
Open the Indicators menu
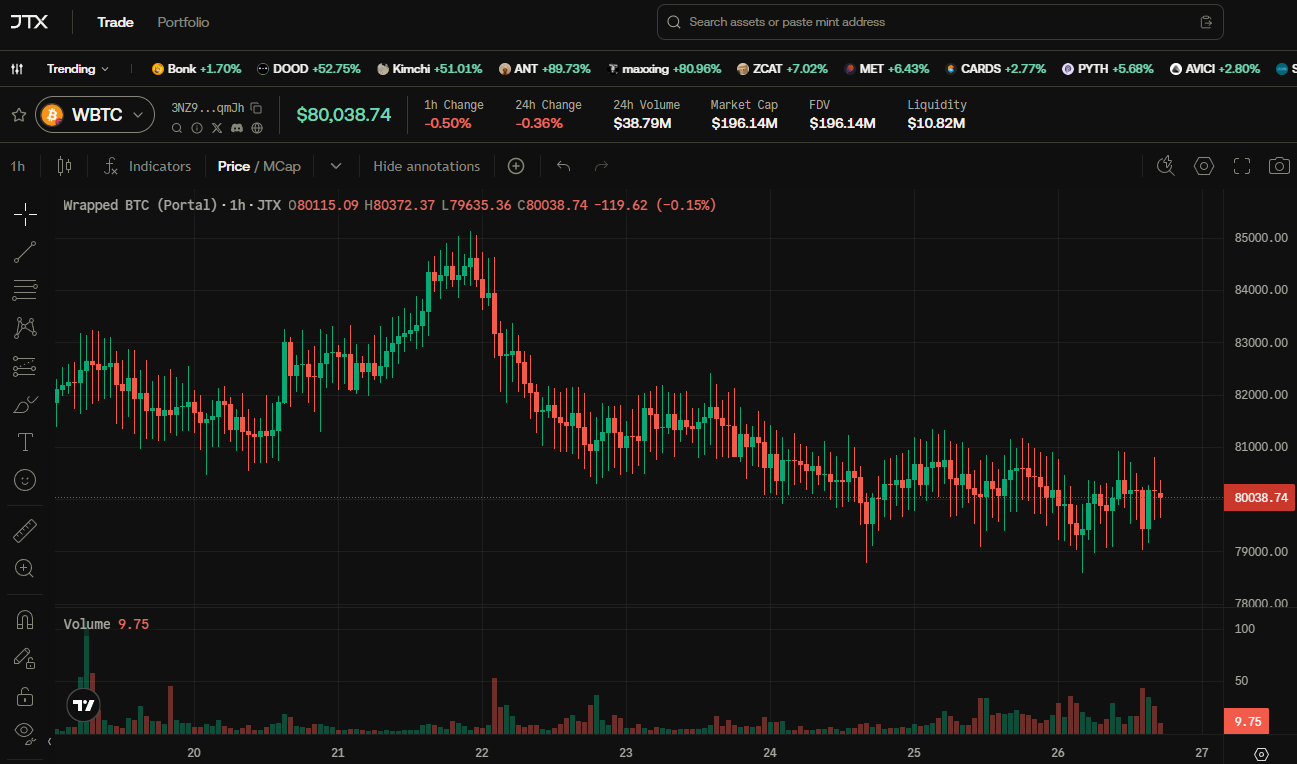pos(148,166)
